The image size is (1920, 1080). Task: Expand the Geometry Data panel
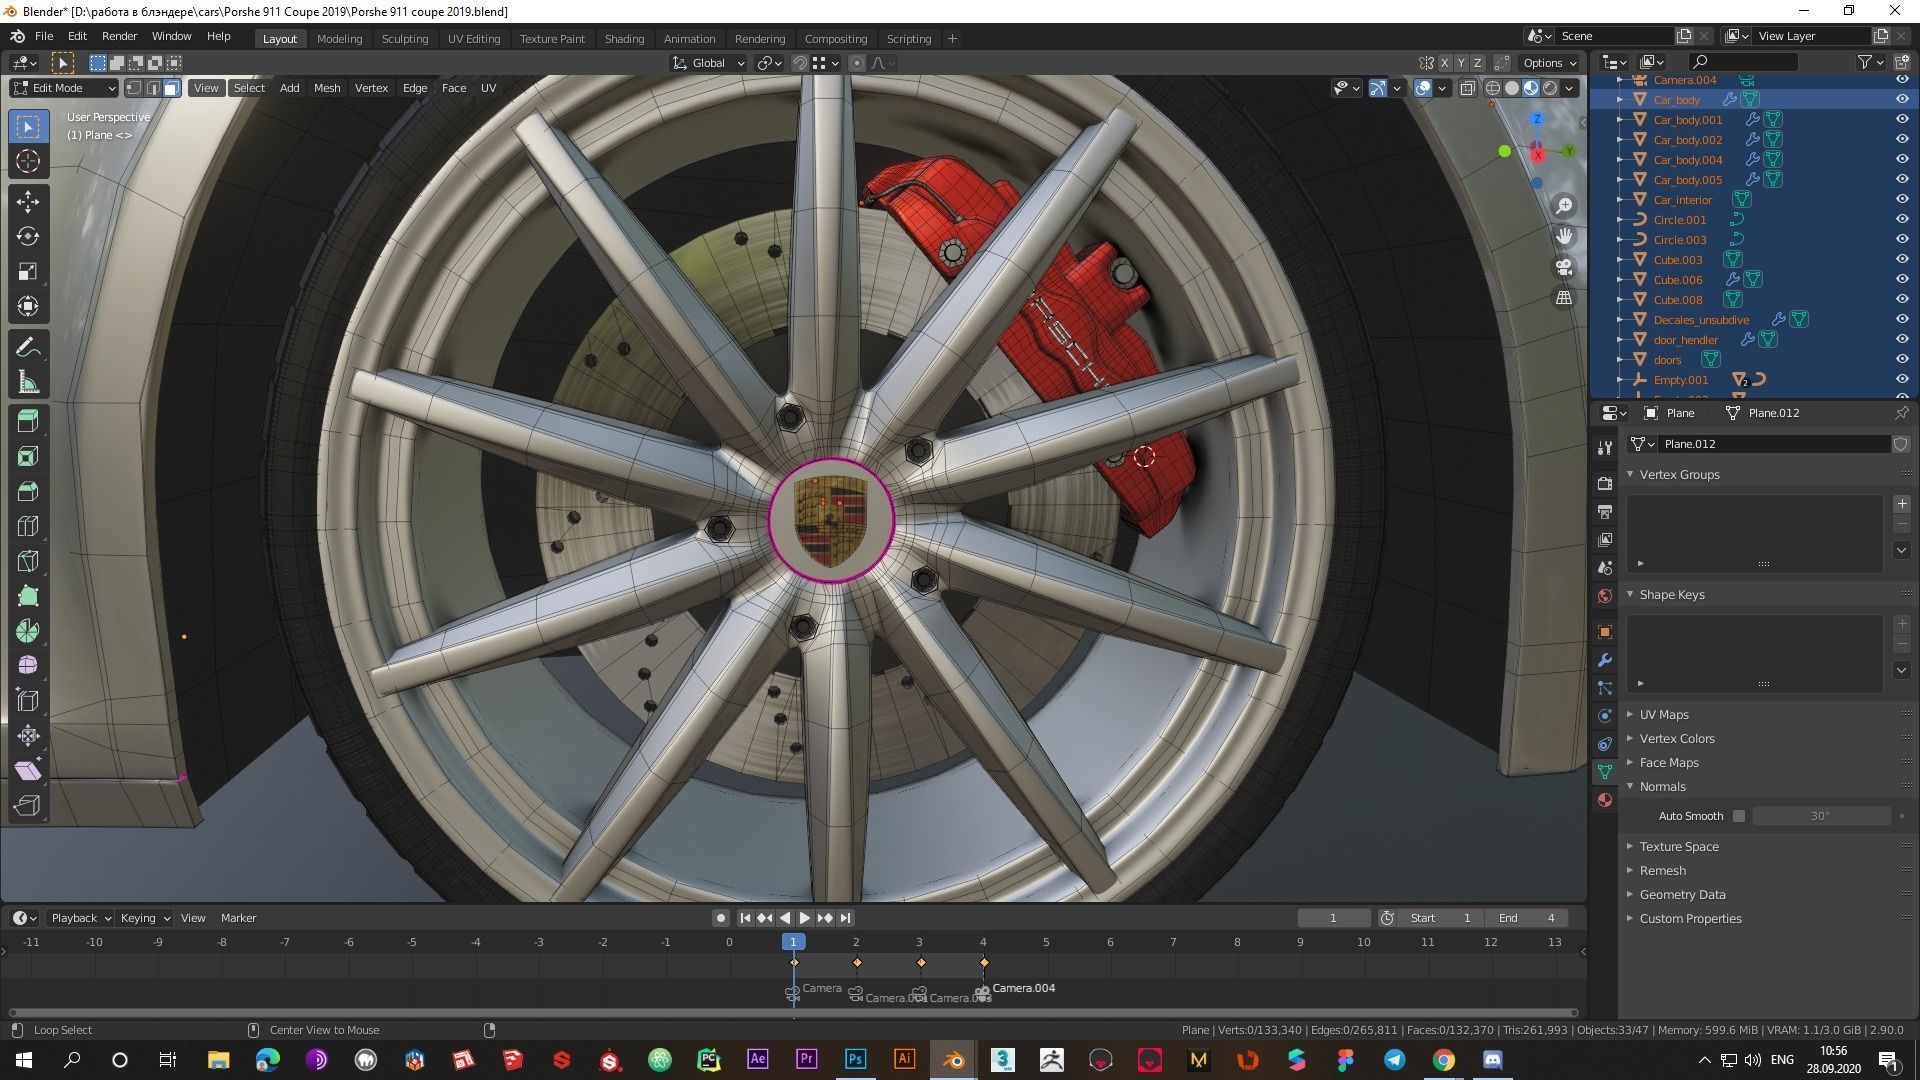pos(1682,894)
